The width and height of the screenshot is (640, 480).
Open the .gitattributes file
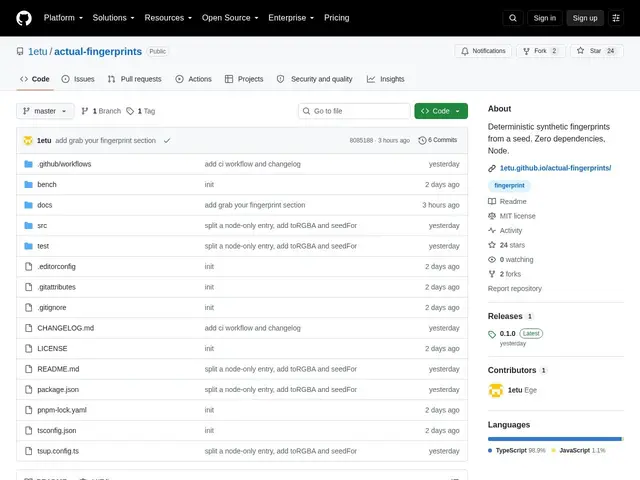click(x=56, y=287)
